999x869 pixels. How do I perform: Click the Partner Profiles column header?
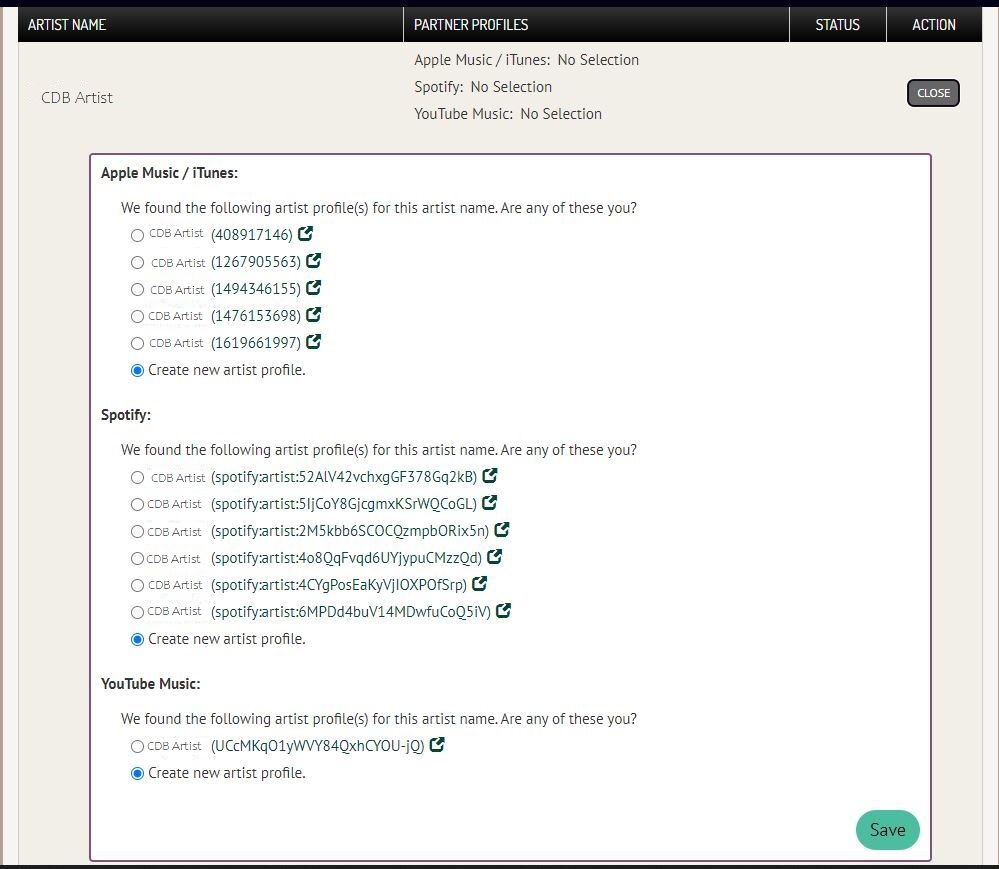click(x=471, y=24)
